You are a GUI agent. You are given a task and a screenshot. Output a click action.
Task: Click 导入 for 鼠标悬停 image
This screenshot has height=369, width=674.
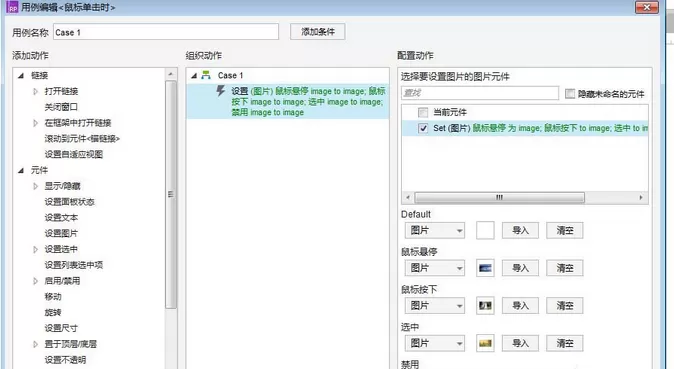click(521, 268)
